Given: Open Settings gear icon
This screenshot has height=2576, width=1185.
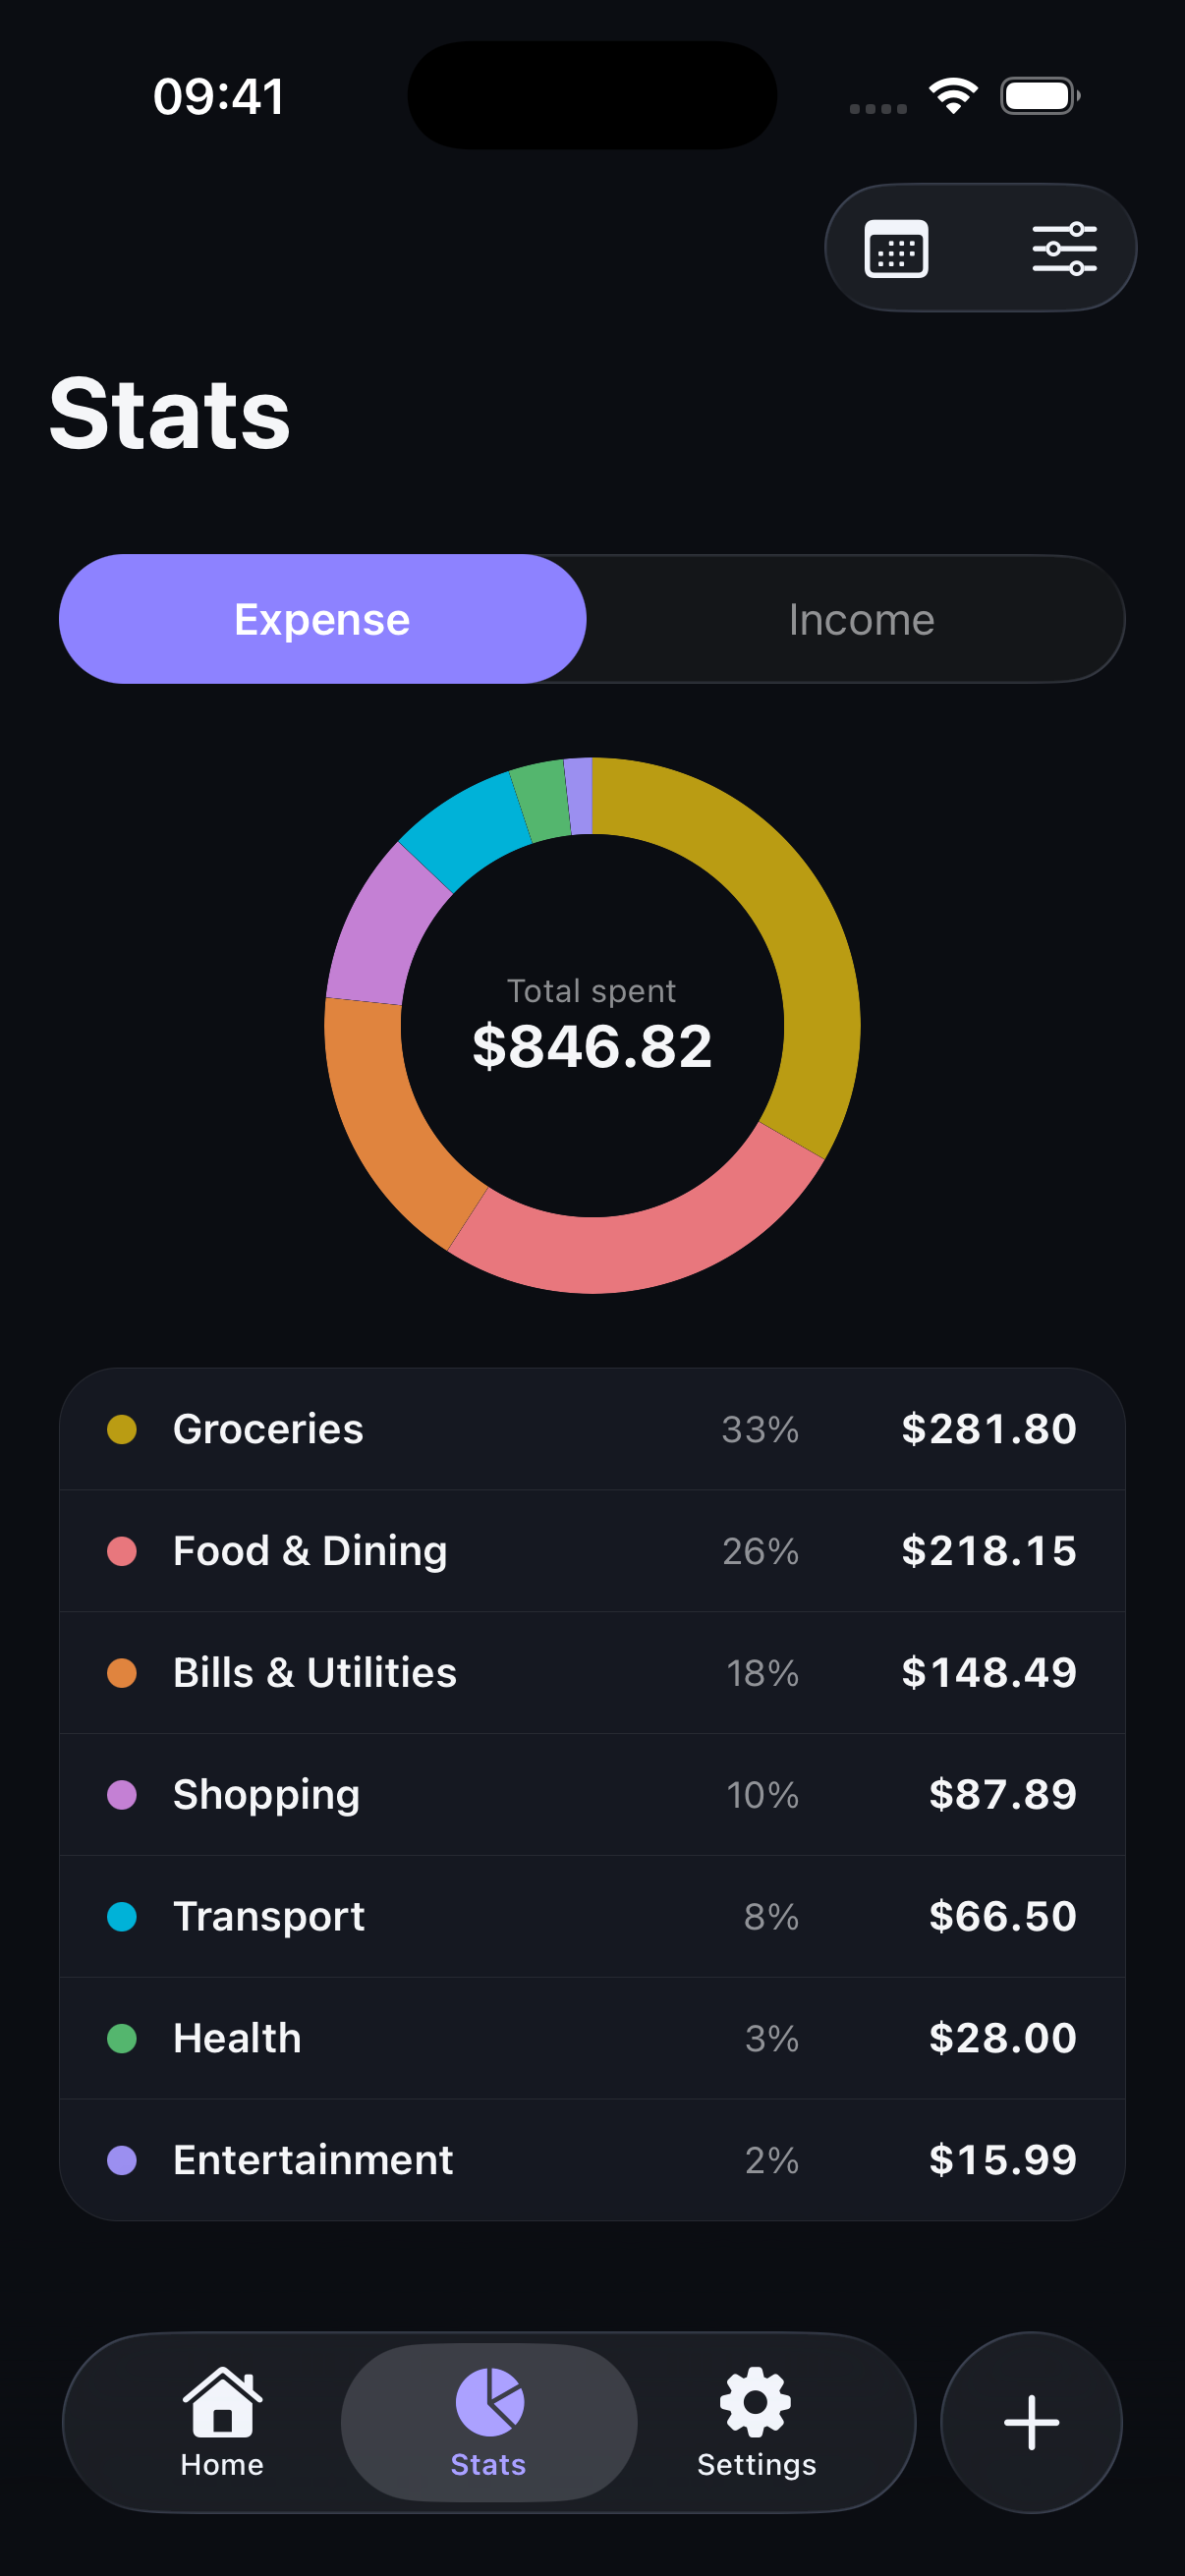Looking at the screenshot, I should [756, 2401].
